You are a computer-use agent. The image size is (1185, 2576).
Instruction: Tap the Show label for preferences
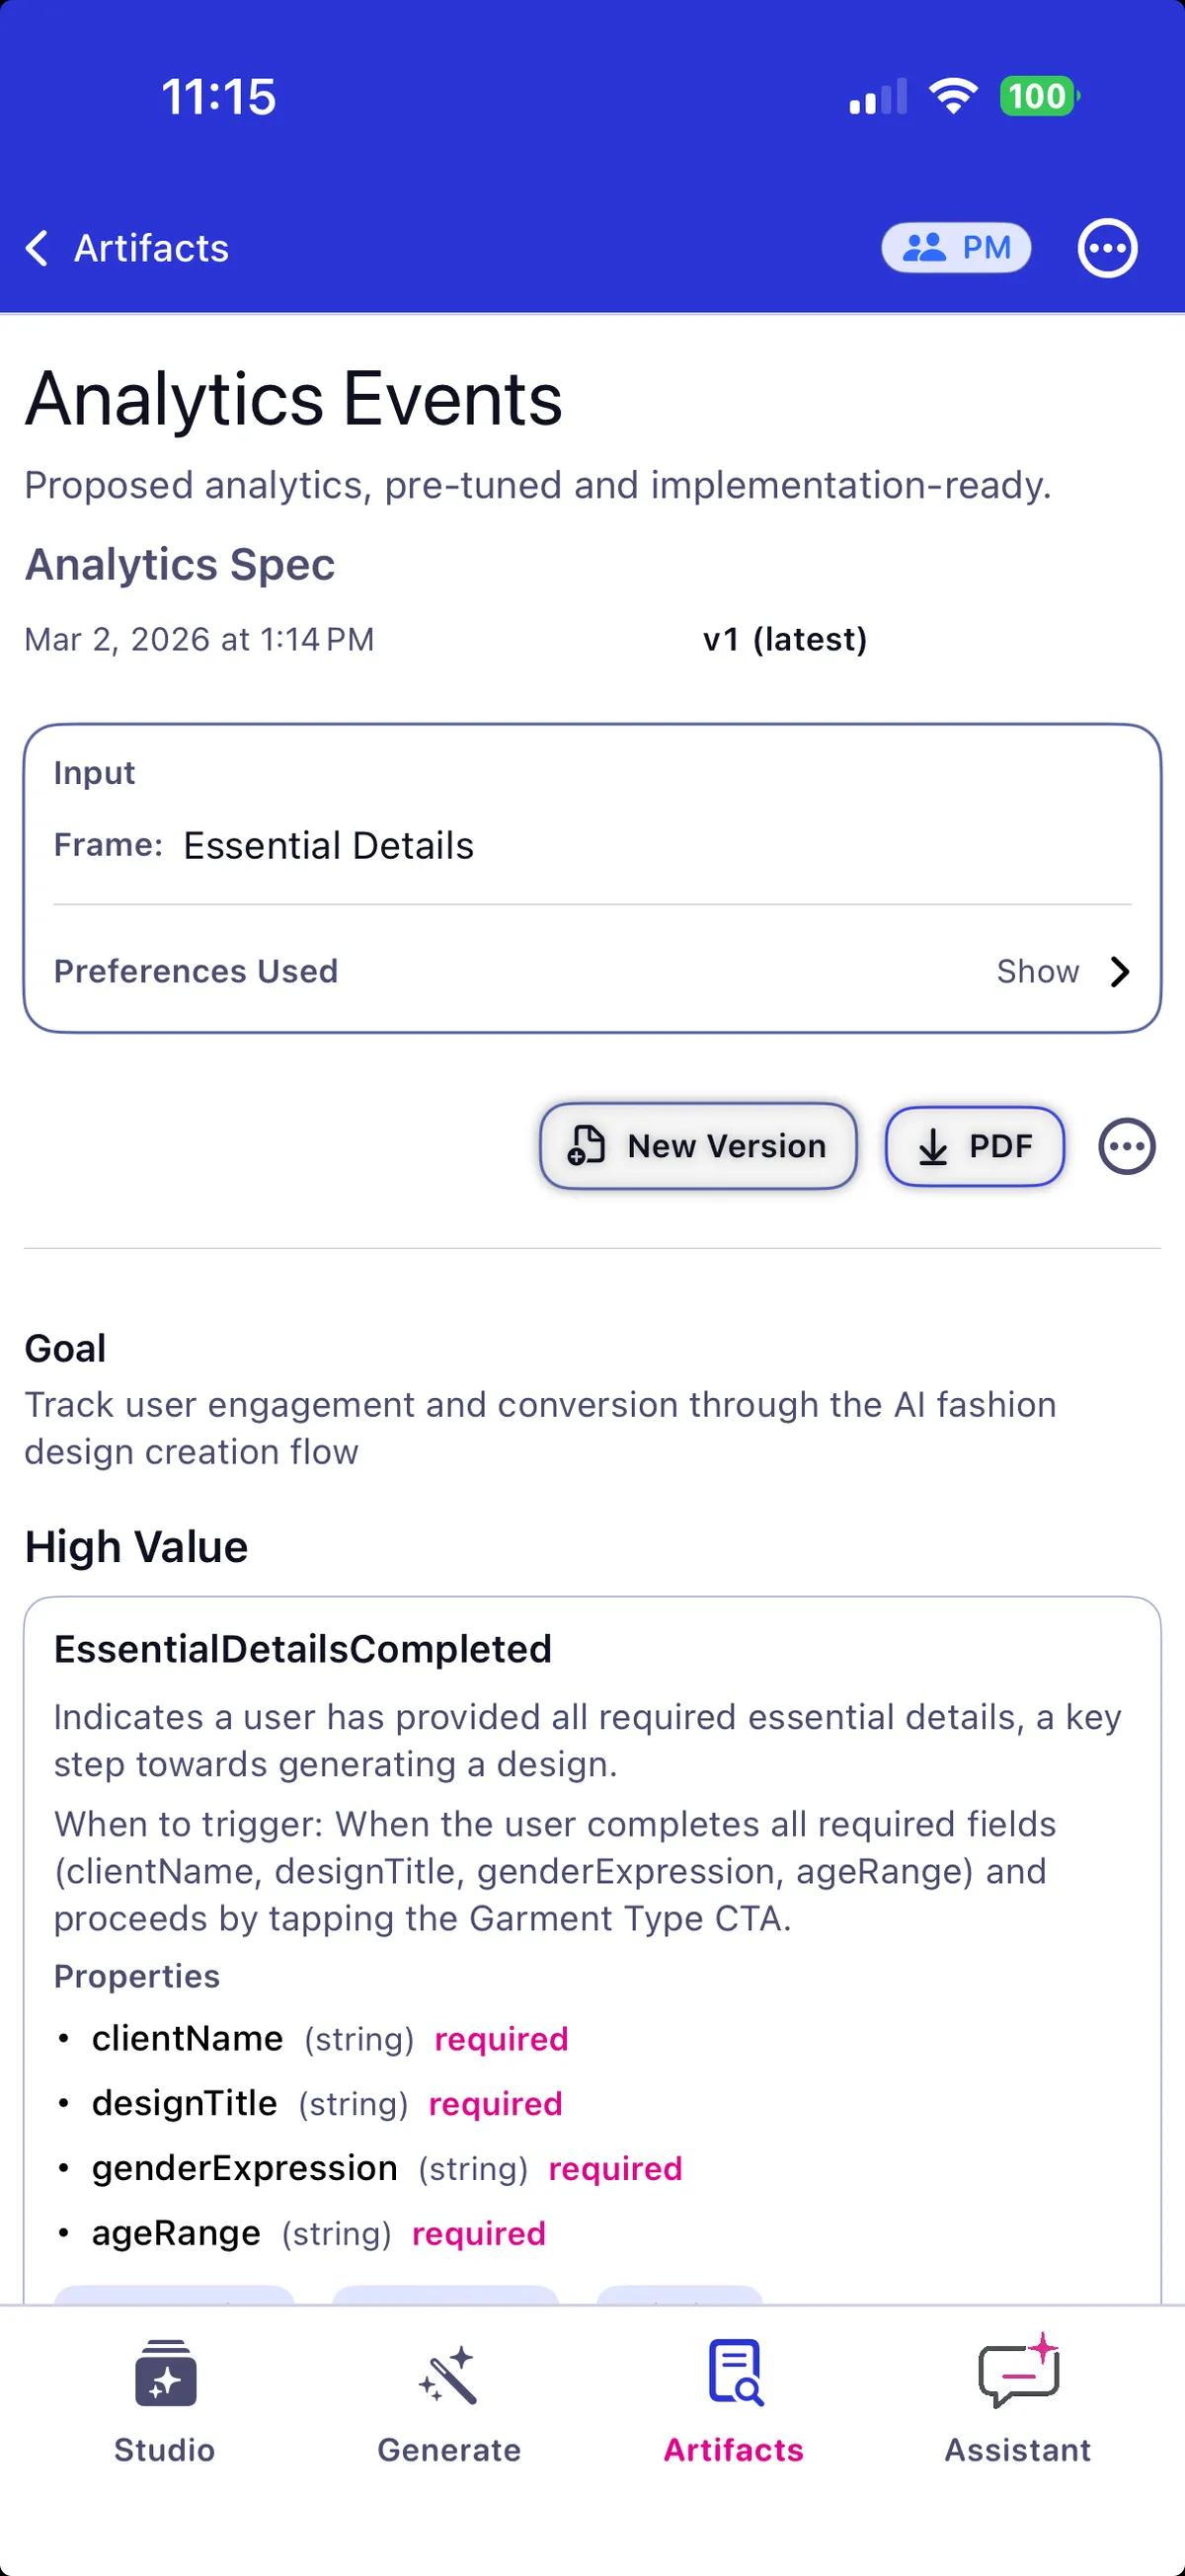[x=1038, y=971]
